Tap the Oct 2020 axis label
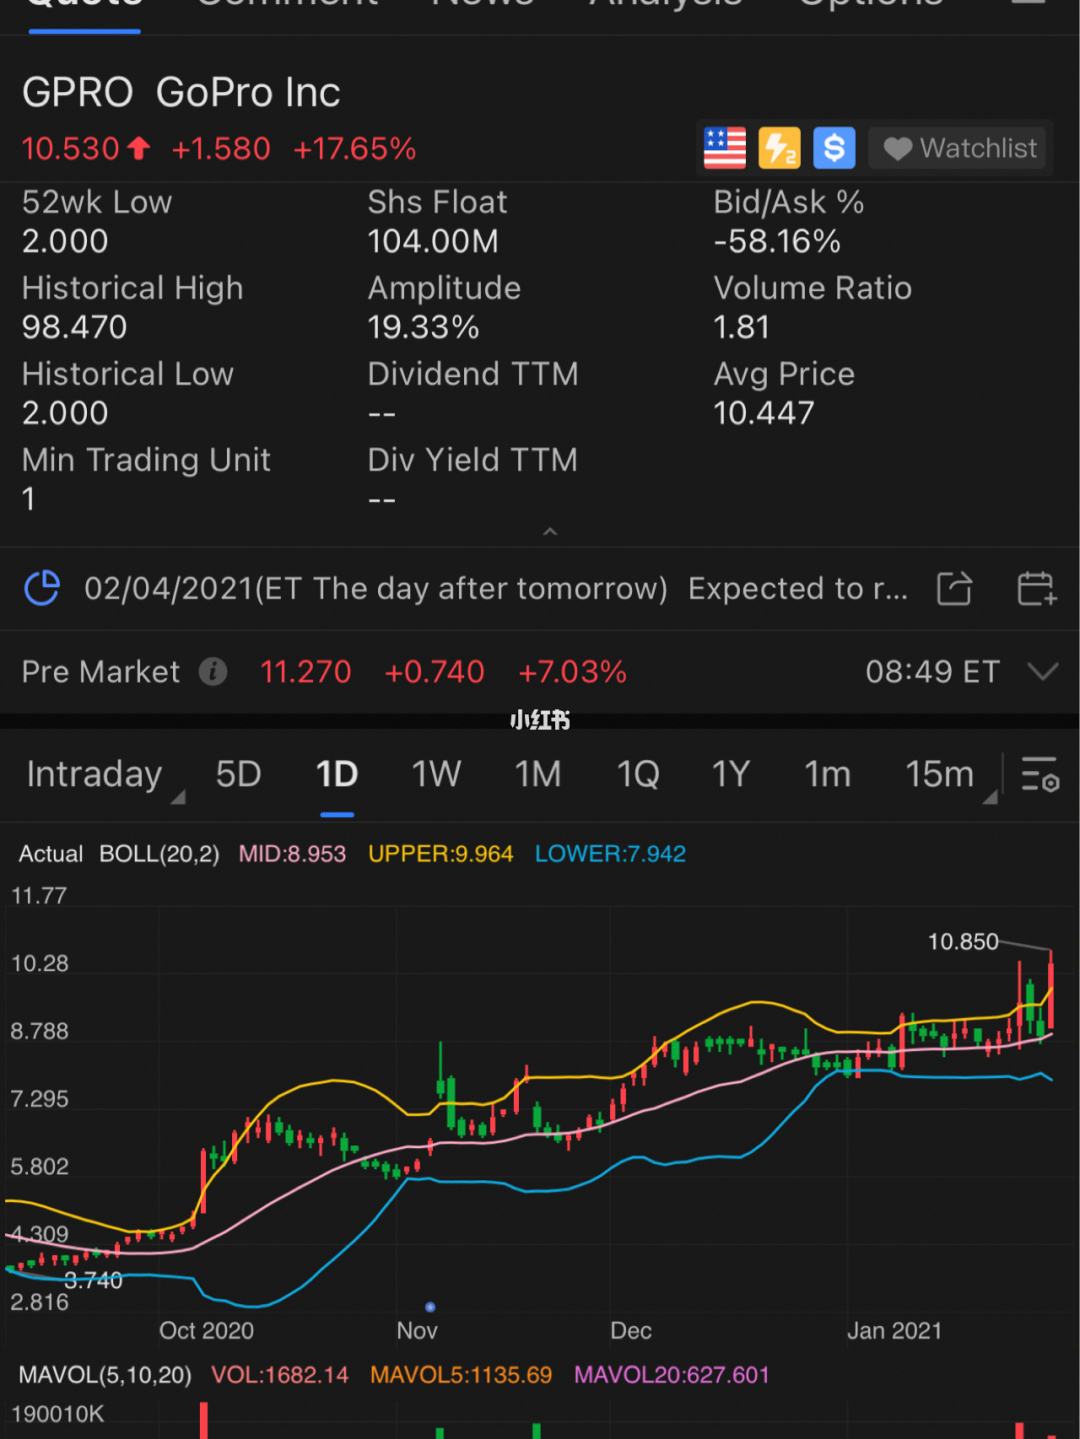Viewport: 1080px width, 1439px height. [206, 1331]
